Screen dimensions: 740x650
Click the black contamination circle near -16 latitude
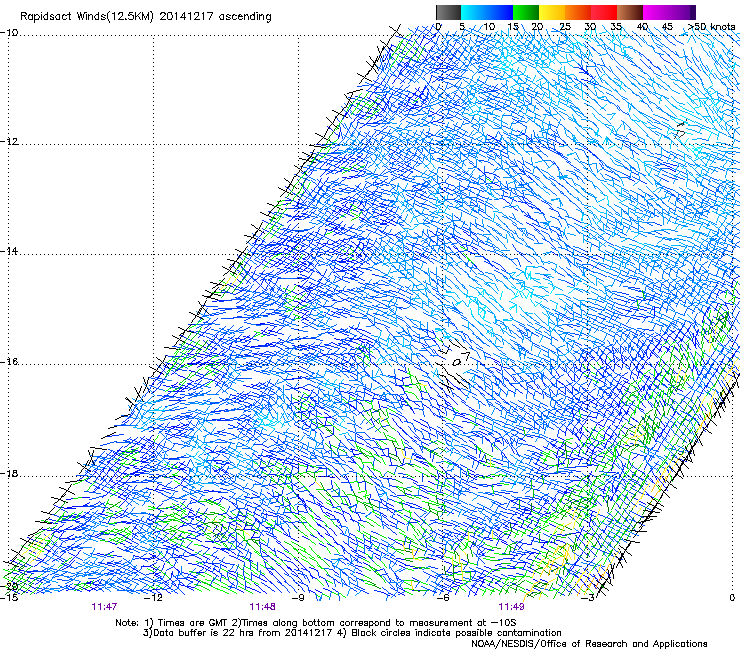click(456, 363)
